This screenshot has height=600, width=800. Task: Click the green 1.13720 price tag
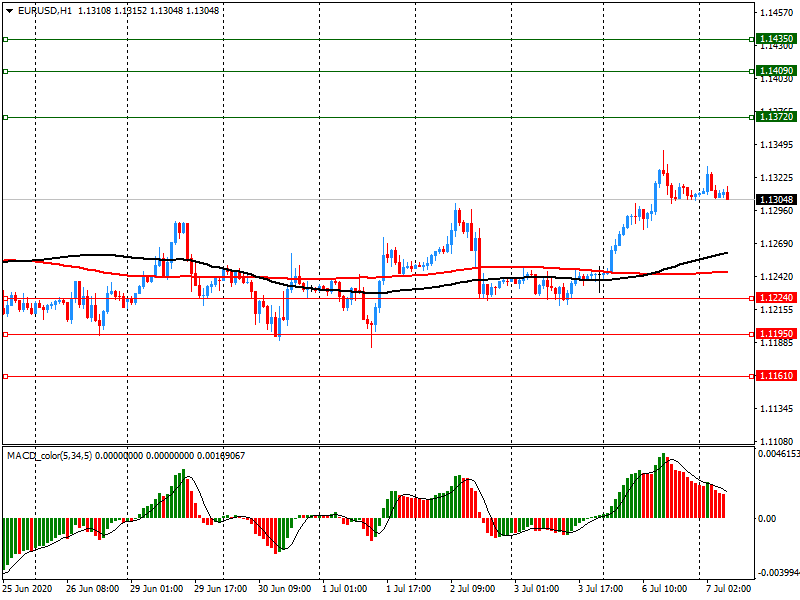(776, 118)
